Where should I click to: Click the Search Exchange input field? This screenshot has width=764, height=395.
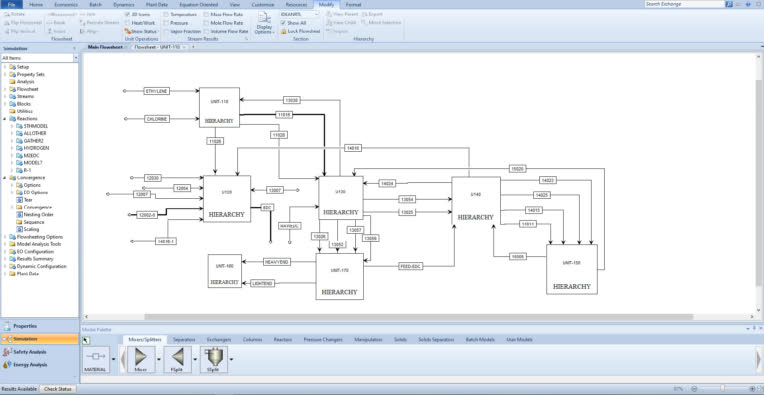click(x=685, y=4)
